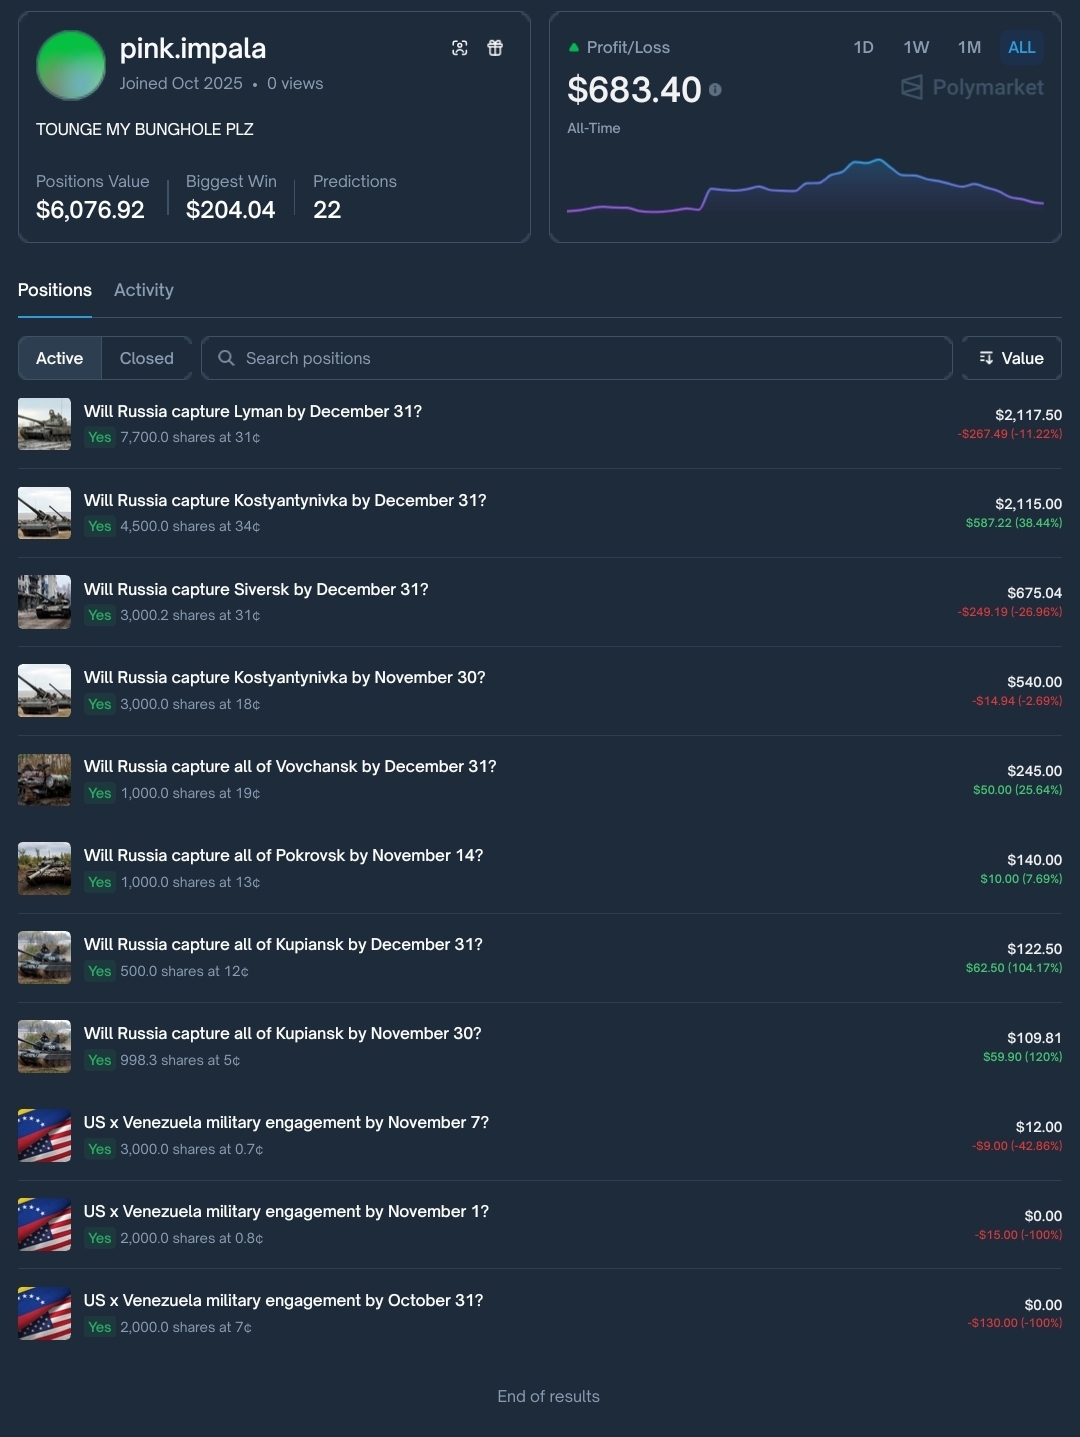Click the $59.90 (120%) gain text
The width and height of the screenshot is (1080, 1437).
click(1022, 1057)
